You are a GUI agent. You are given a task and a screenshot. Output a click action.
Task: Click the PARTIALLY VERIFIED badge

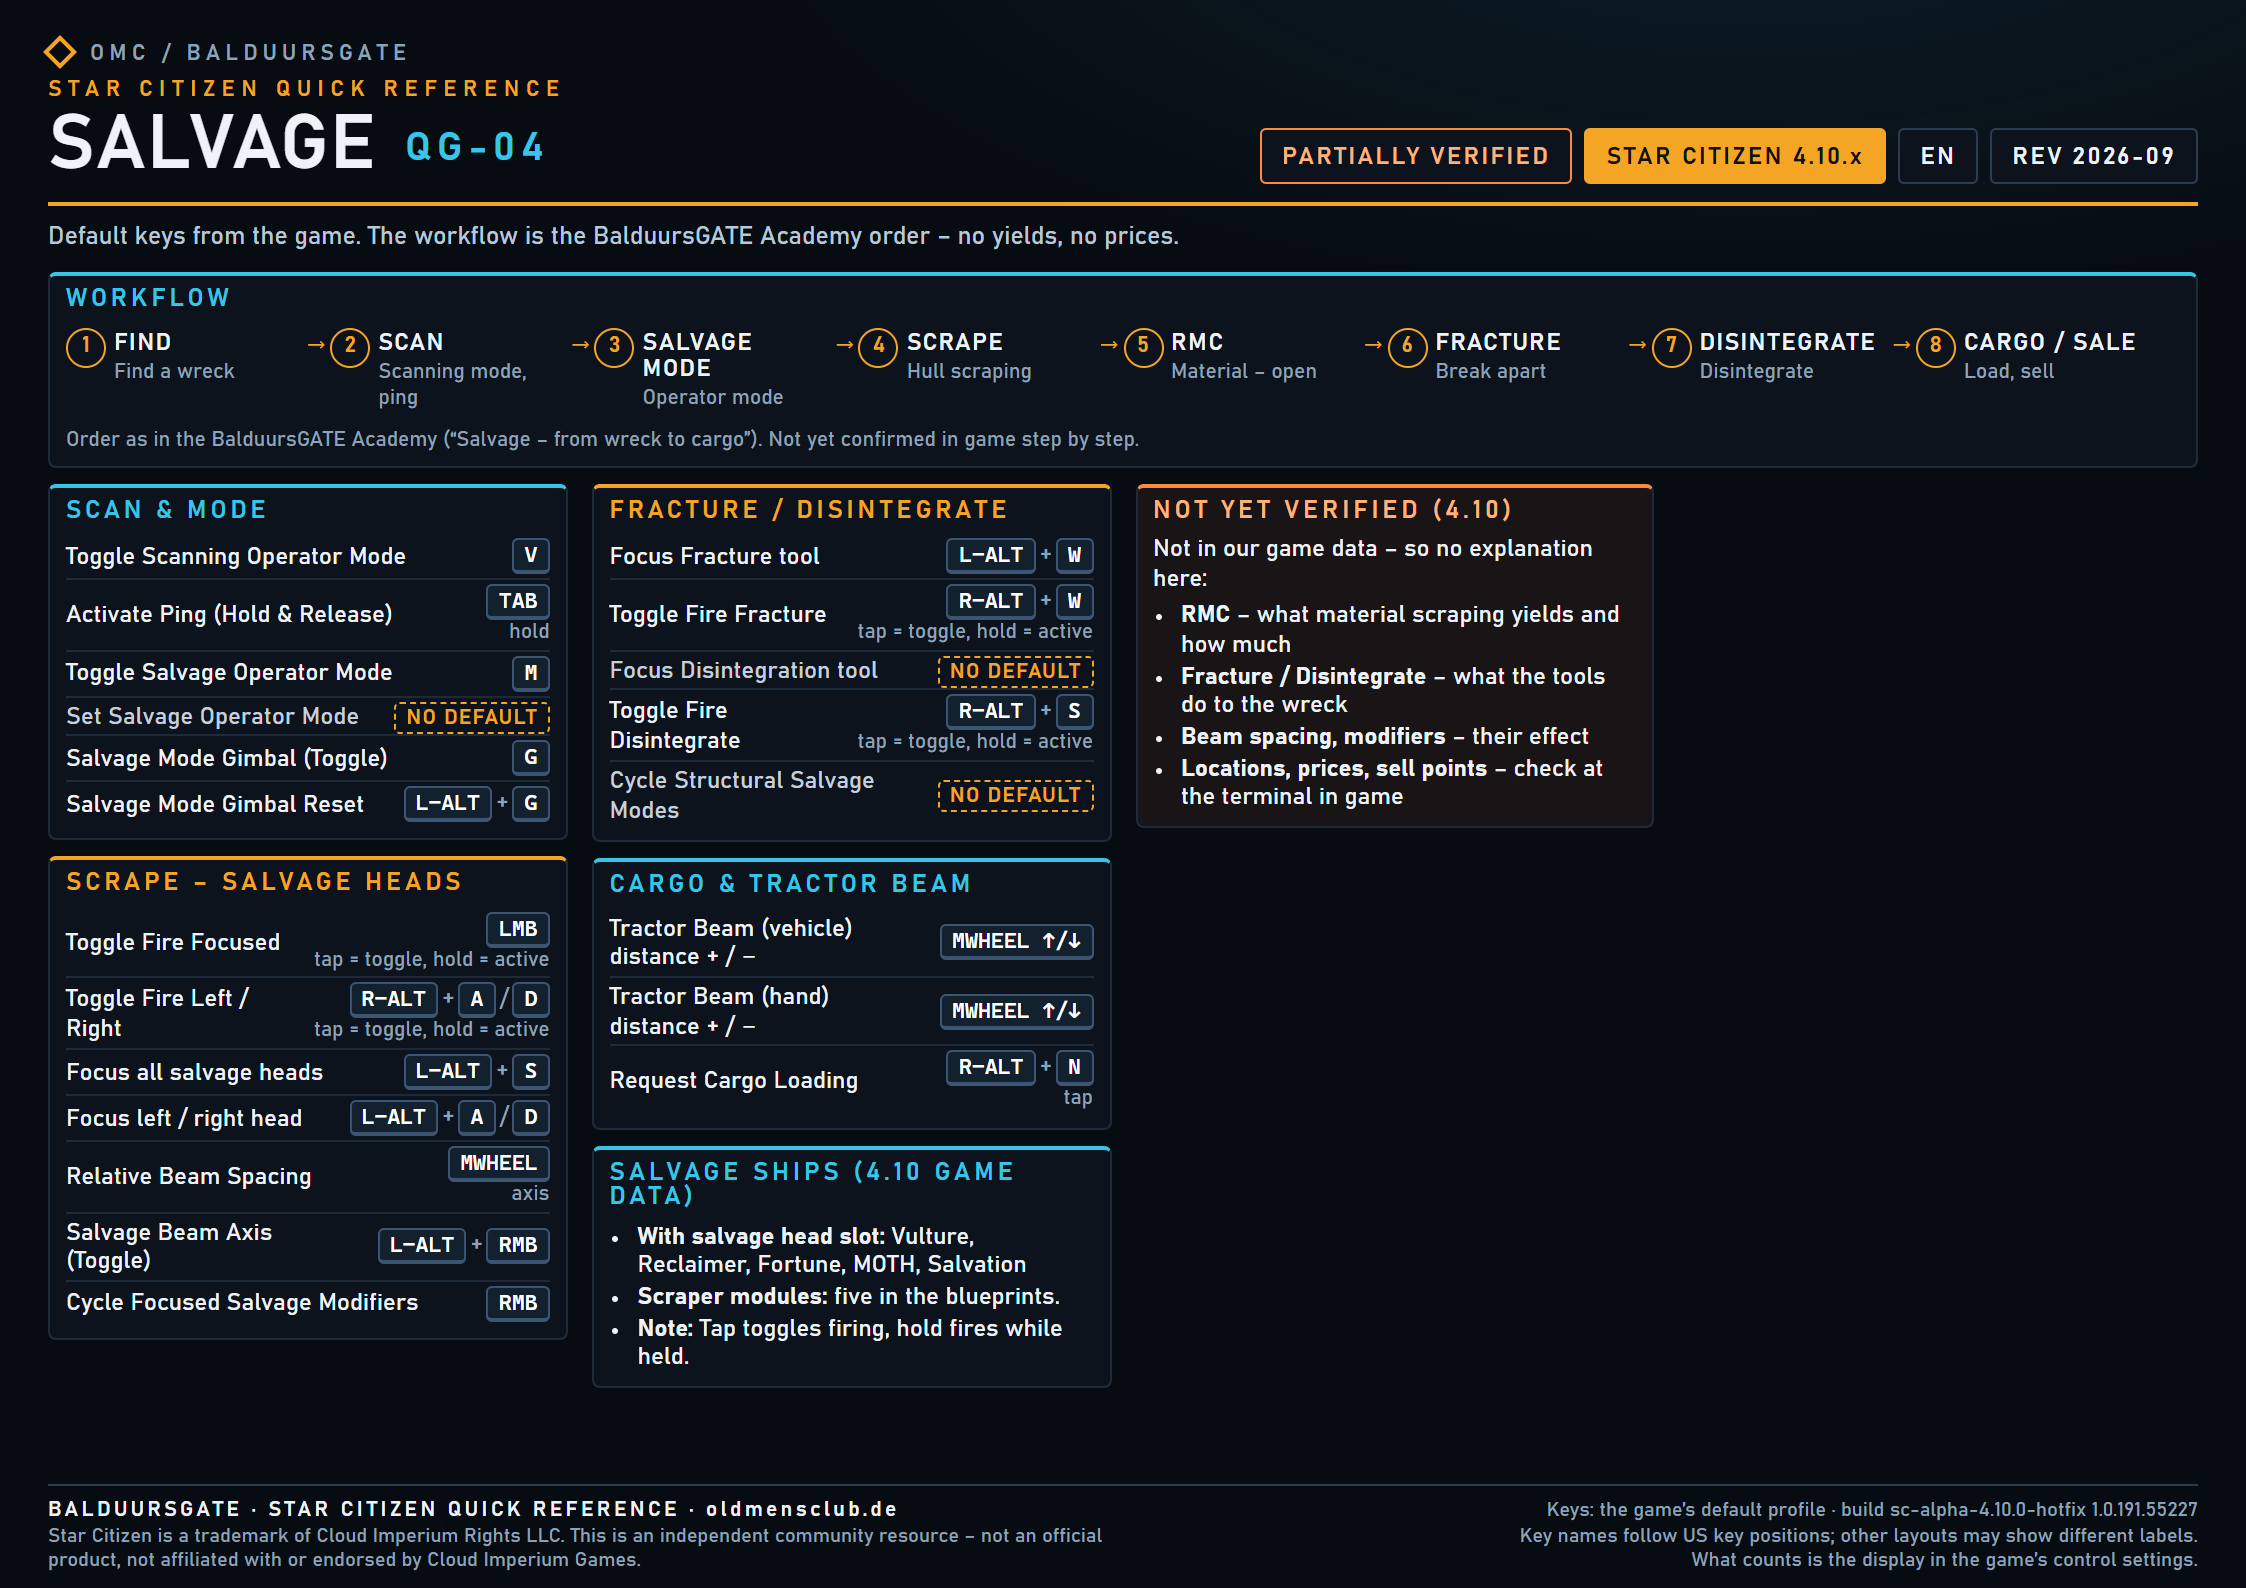[x=1415, y=156]
